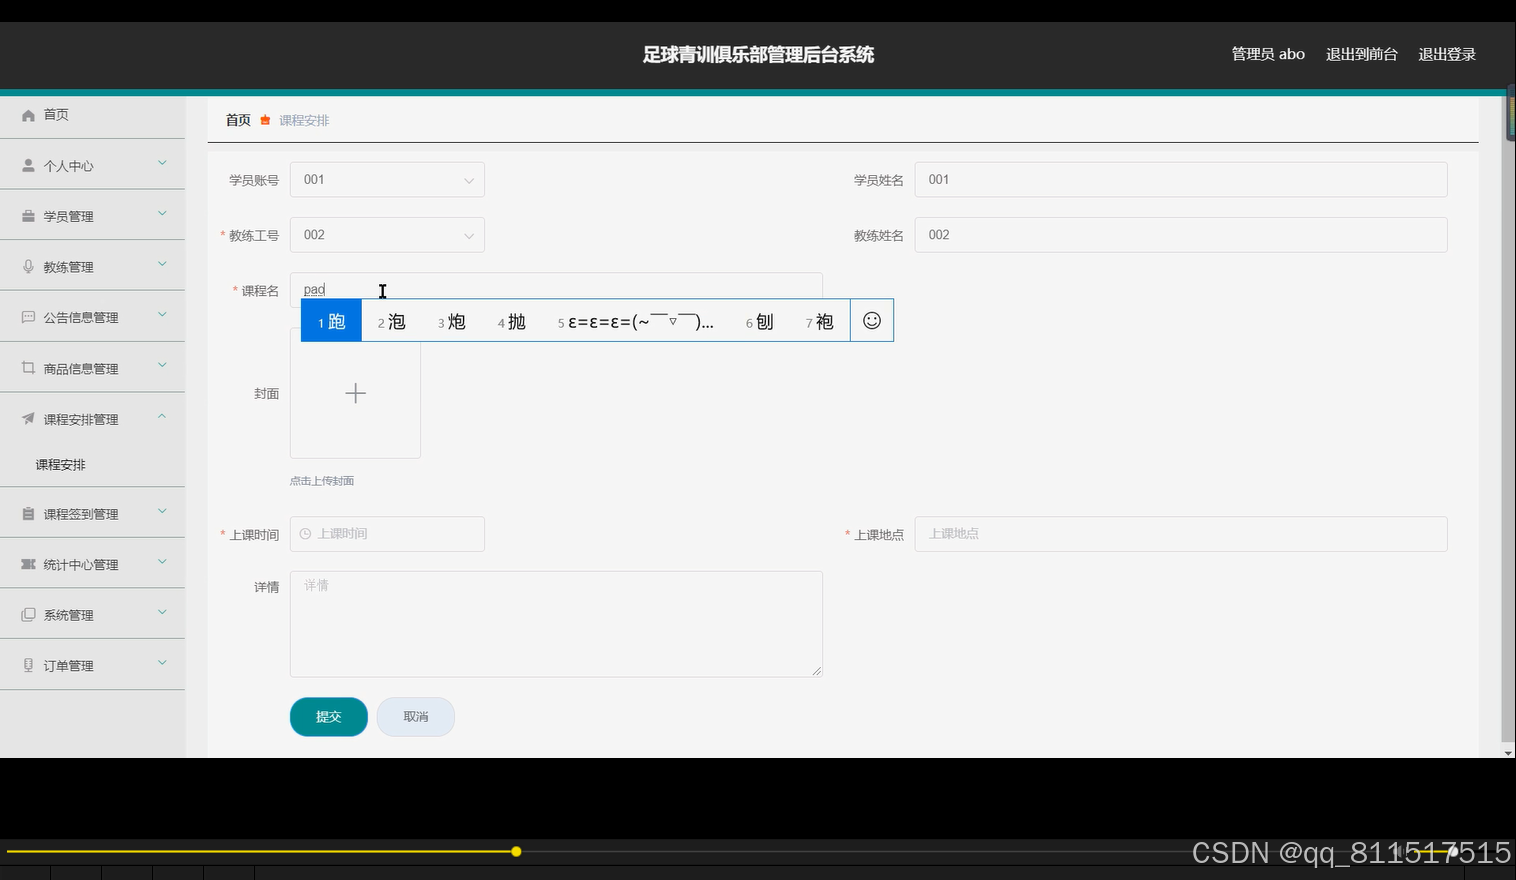Open 教练管理 via its microphone icon
1516x880 pixels.
coord(28,265)
